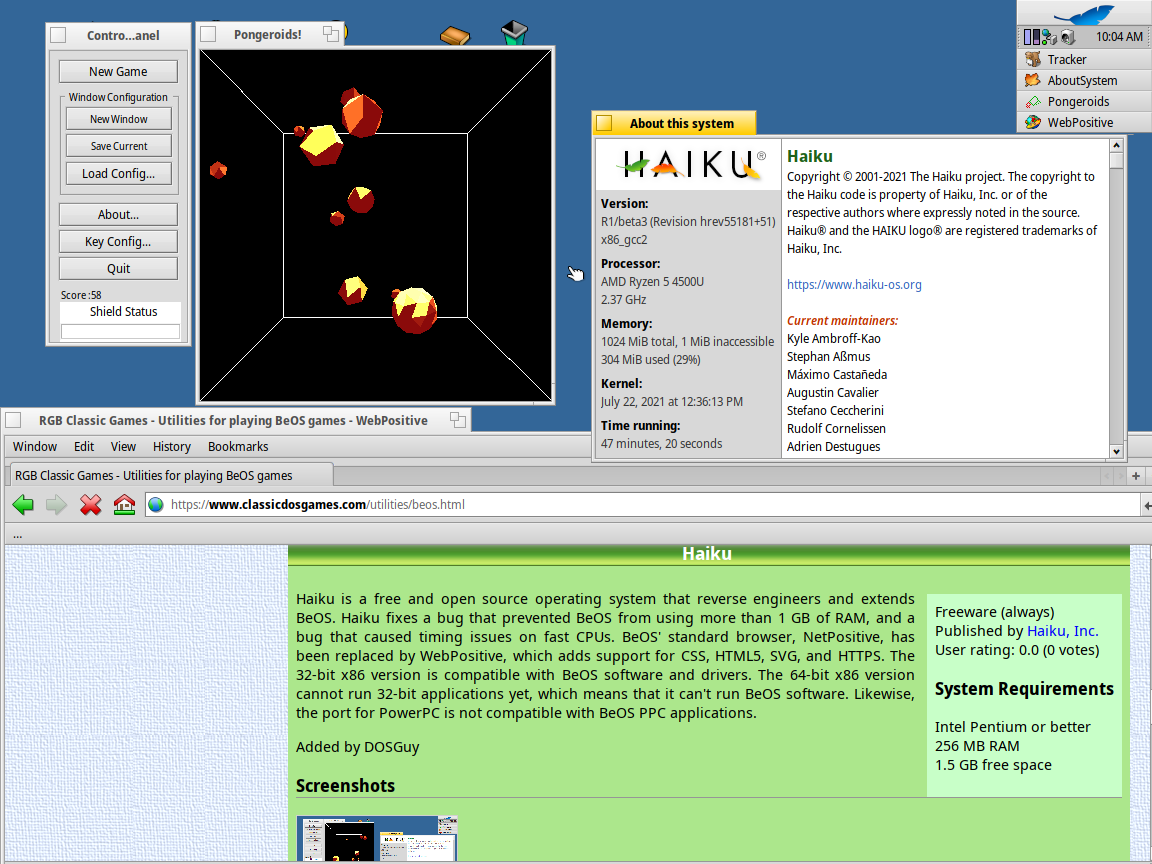This screenshot has width=1152, height=864.
Task: Open the network status tray icon
Action: click(x=1049, y=37)
